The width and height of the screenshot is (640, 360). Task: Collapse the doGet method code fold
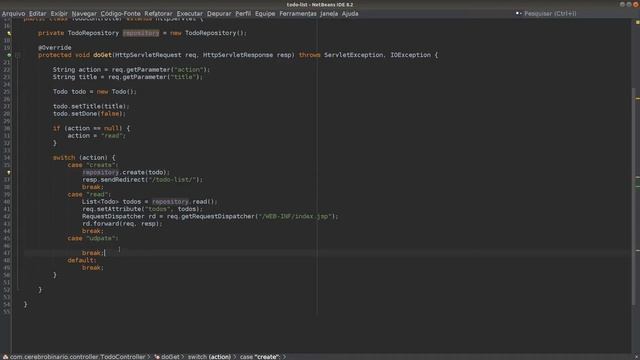18,55
